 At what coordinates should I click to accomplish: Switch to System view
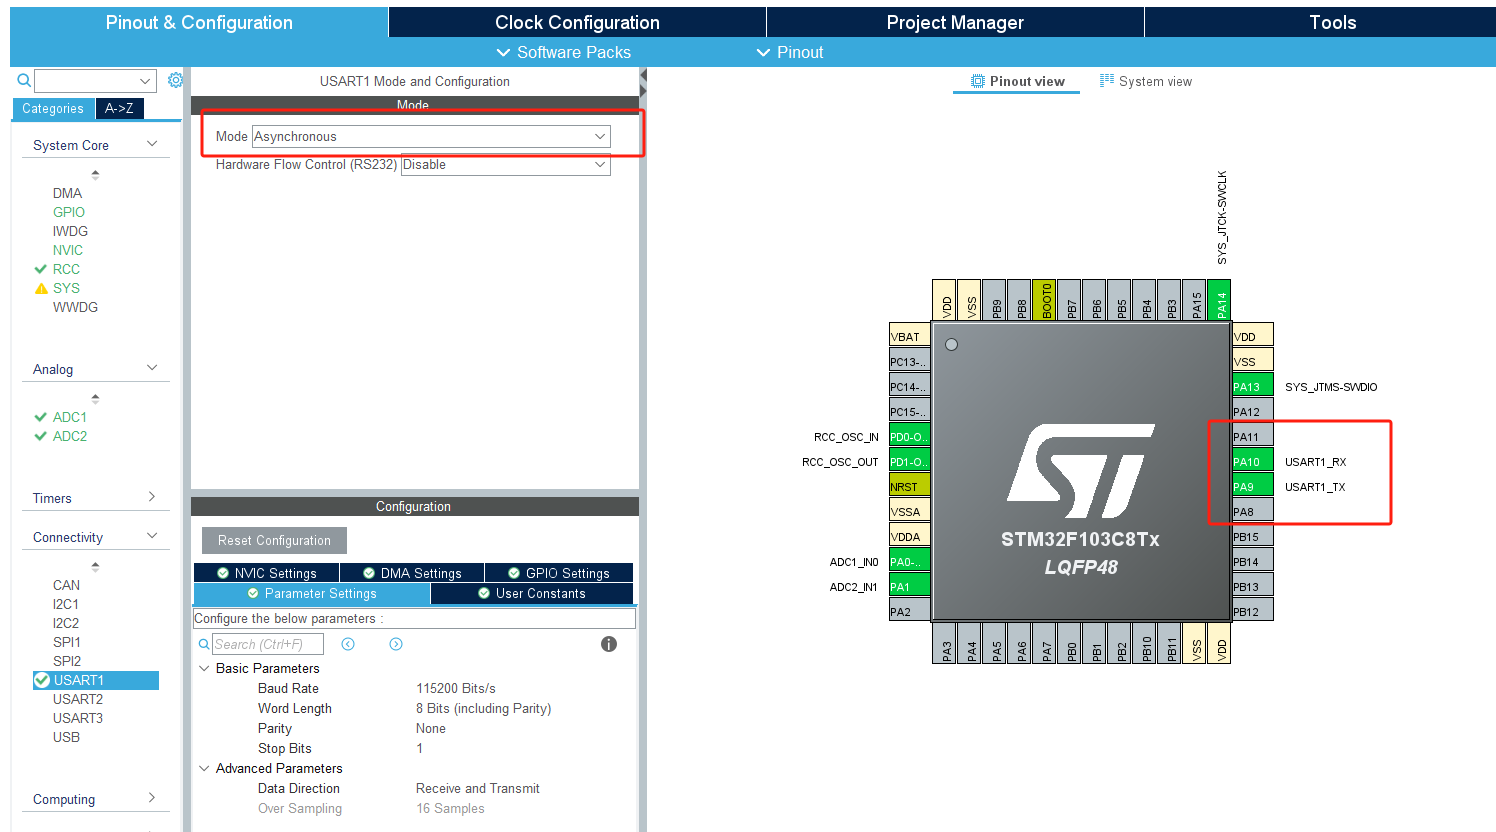click(x=1145, y=81)
